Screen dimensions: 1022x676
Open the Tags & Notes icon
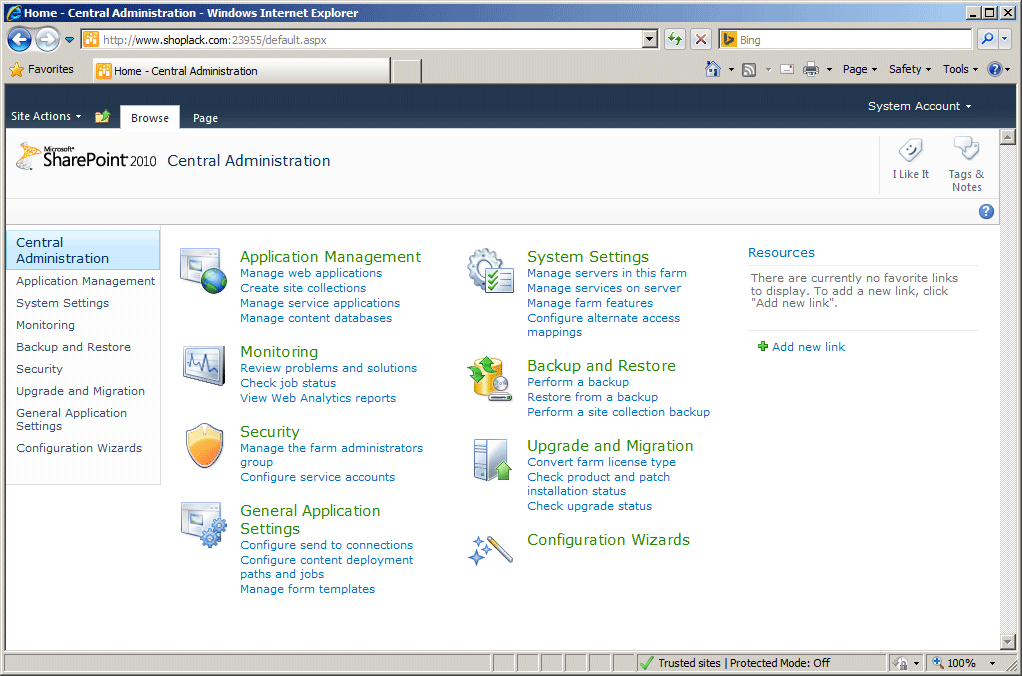coord(967,149)
